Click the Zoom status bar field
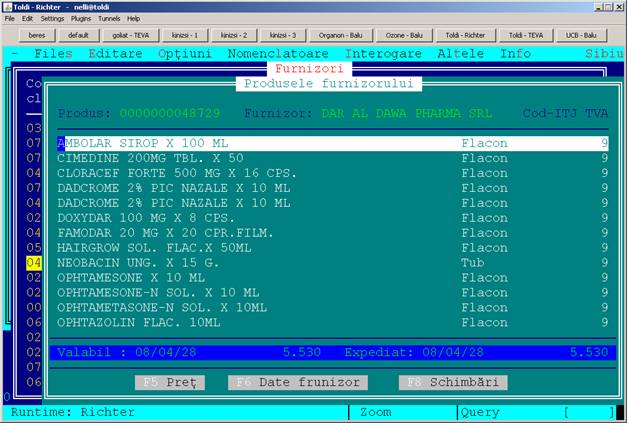Viewport: 627px width, 423px height. pyautogui.click(x=376, y=412)
